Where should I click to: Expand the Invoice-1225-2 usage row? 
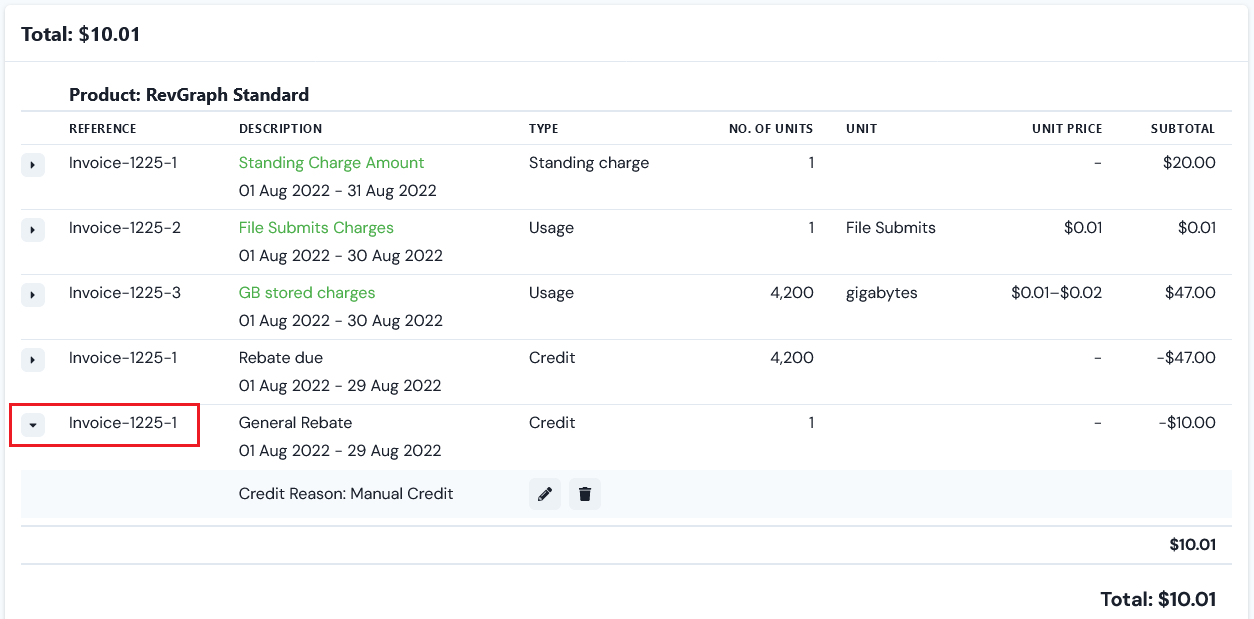pyautogui.click(x=33, y=229)
